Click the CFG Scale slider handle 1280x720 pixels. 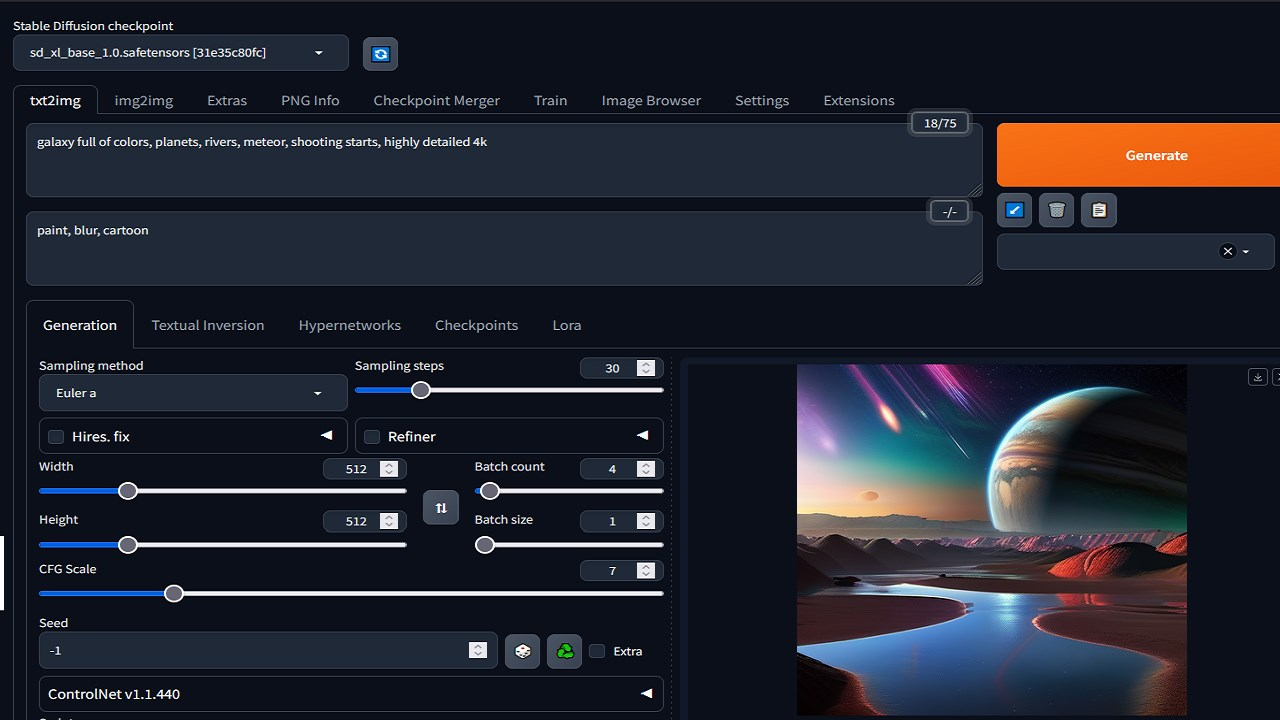pos(174,594)
